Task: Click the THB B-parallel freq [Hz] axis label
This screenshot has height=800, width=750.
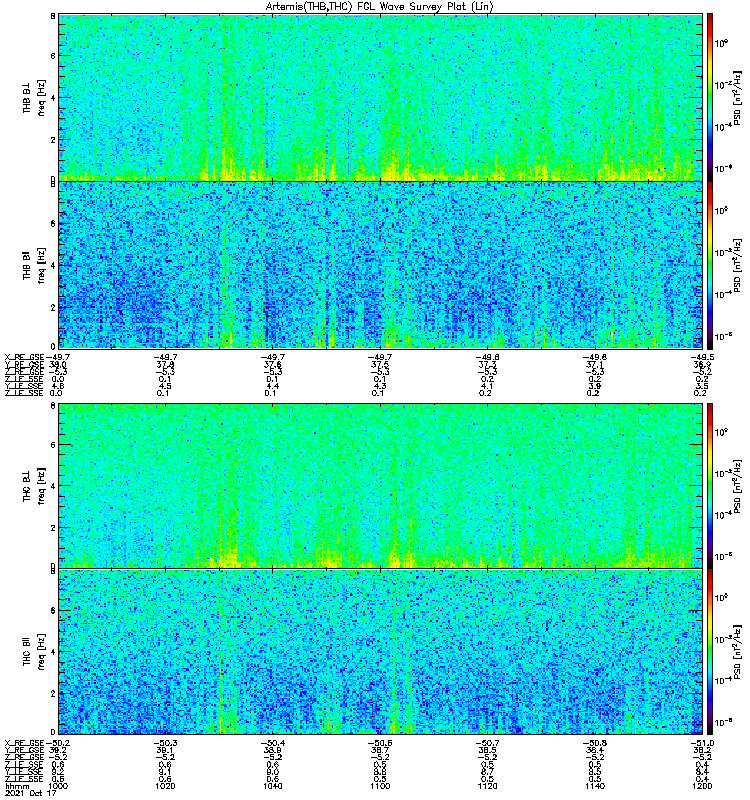Action: (x=41, y=265)
